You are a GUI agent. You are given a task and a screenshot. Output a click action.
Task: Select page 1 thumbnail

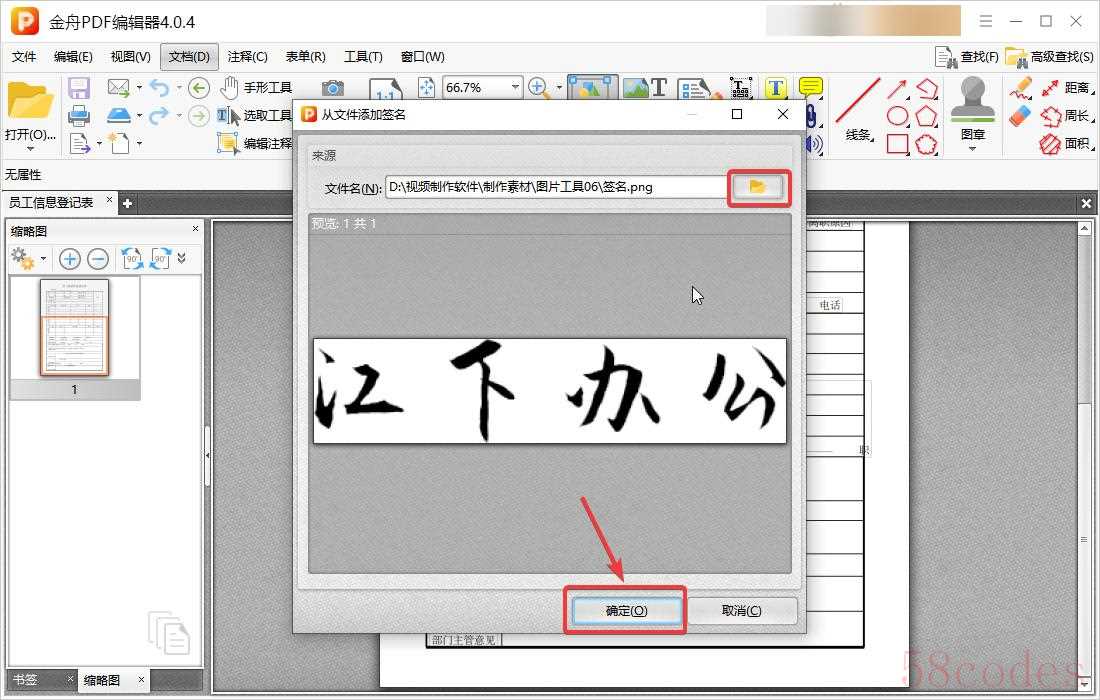pos(74,328)
